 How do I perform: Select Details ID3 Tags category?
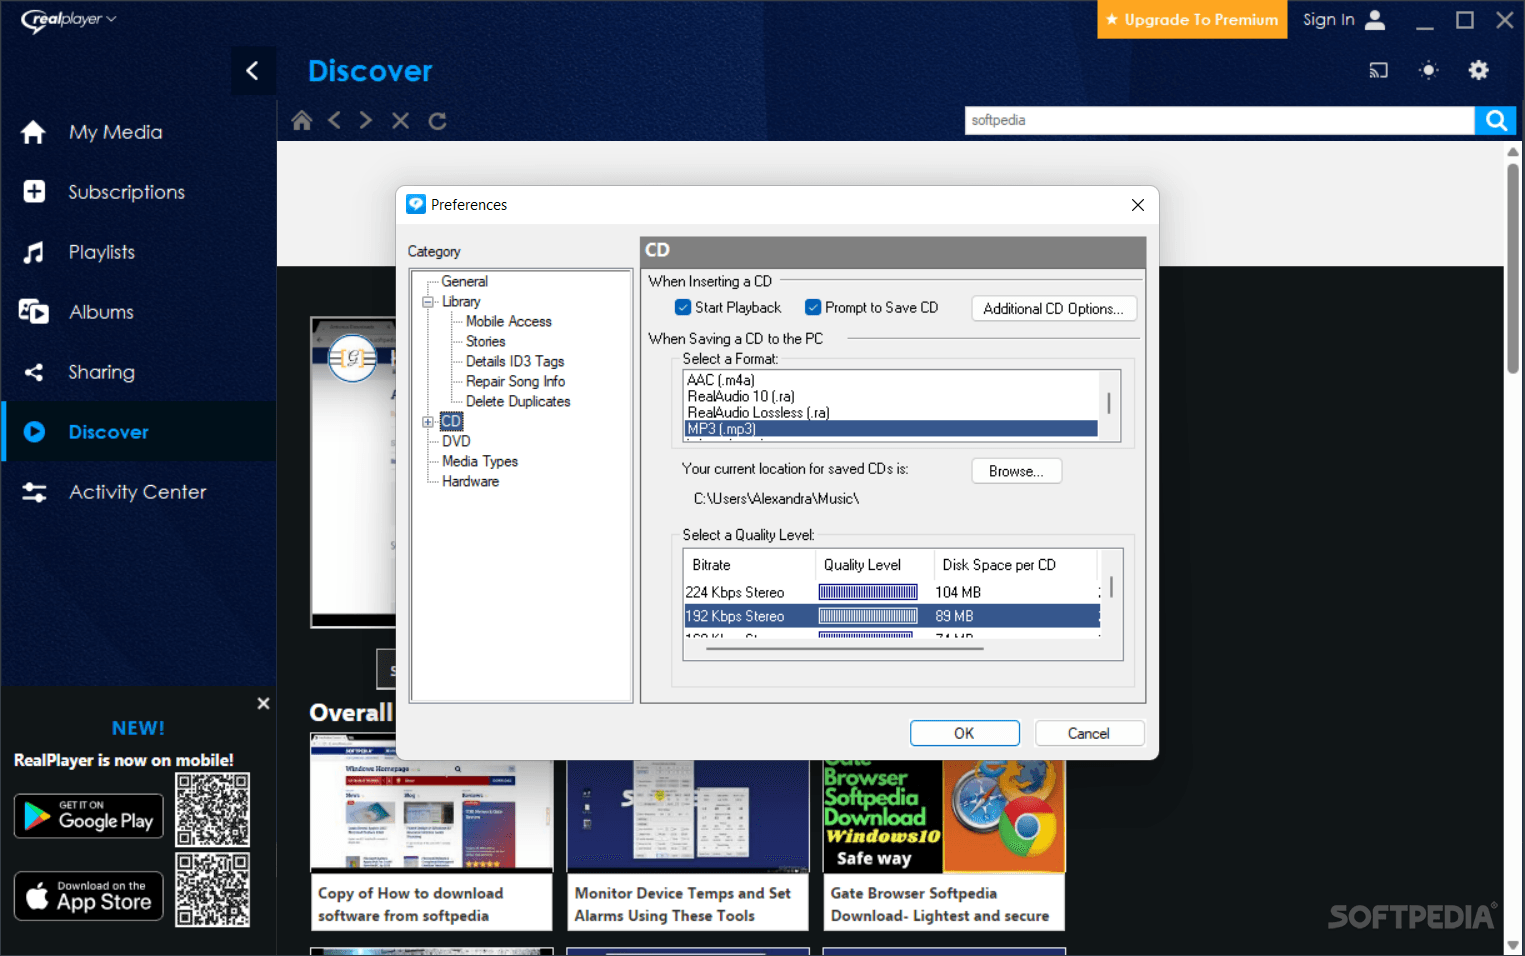515,362
